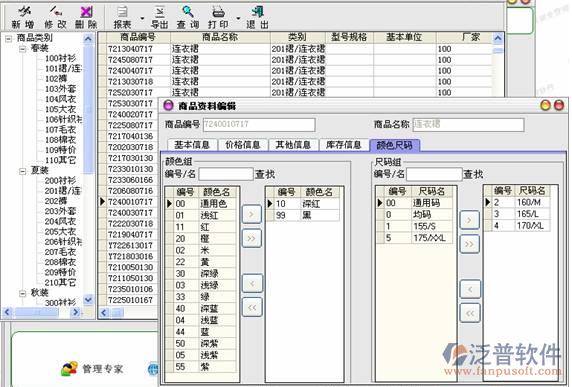Click the add-all '>>' button for colors
The width and height of the screenshot is (572, 387).
252,238
